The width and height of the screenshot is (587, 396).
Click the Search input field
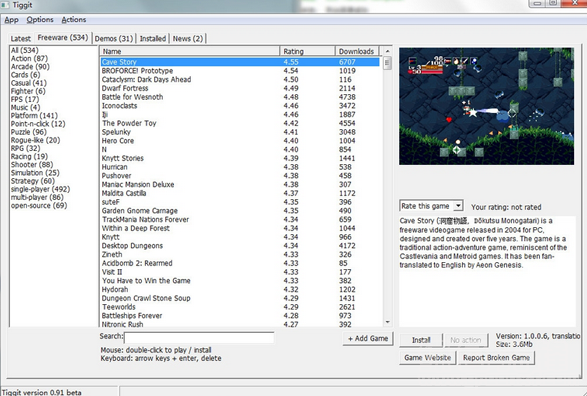pos(199,337)
